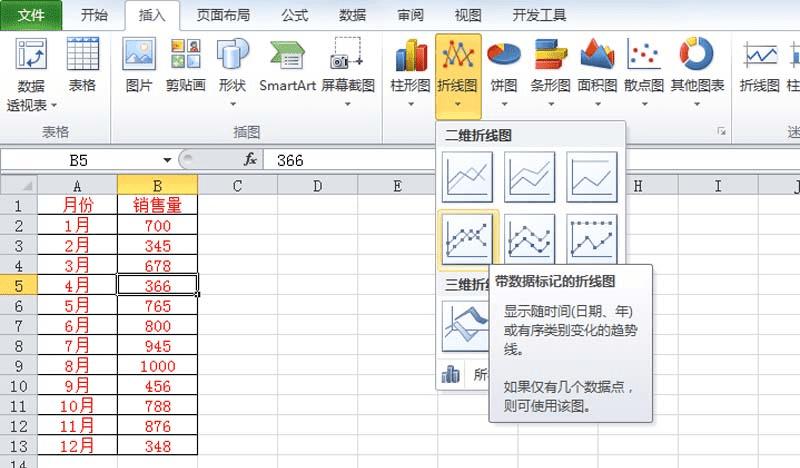800x468 pixels.
Task: Switch to the 公式 formulas tab
Action: [295, 15]
